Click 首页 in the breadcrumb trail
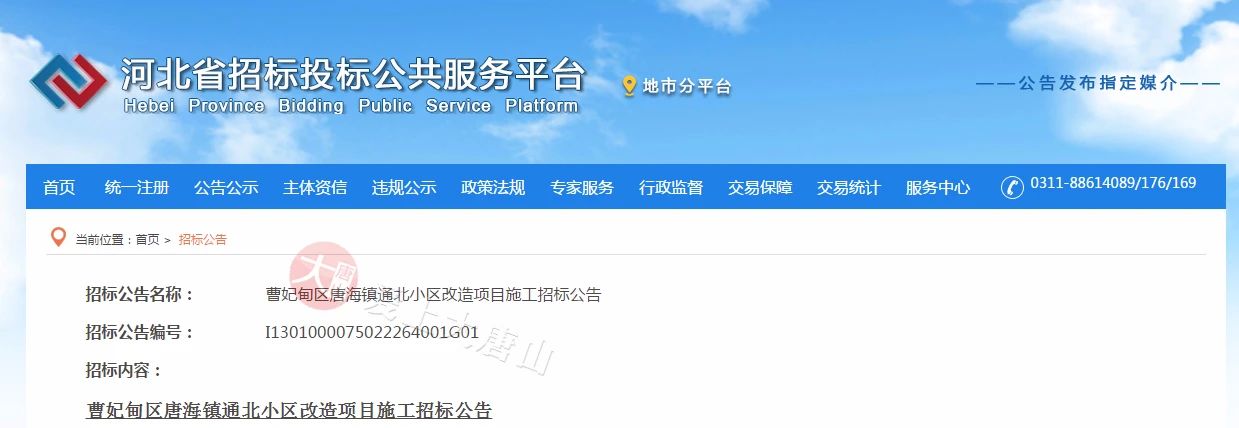 [147, 240]
